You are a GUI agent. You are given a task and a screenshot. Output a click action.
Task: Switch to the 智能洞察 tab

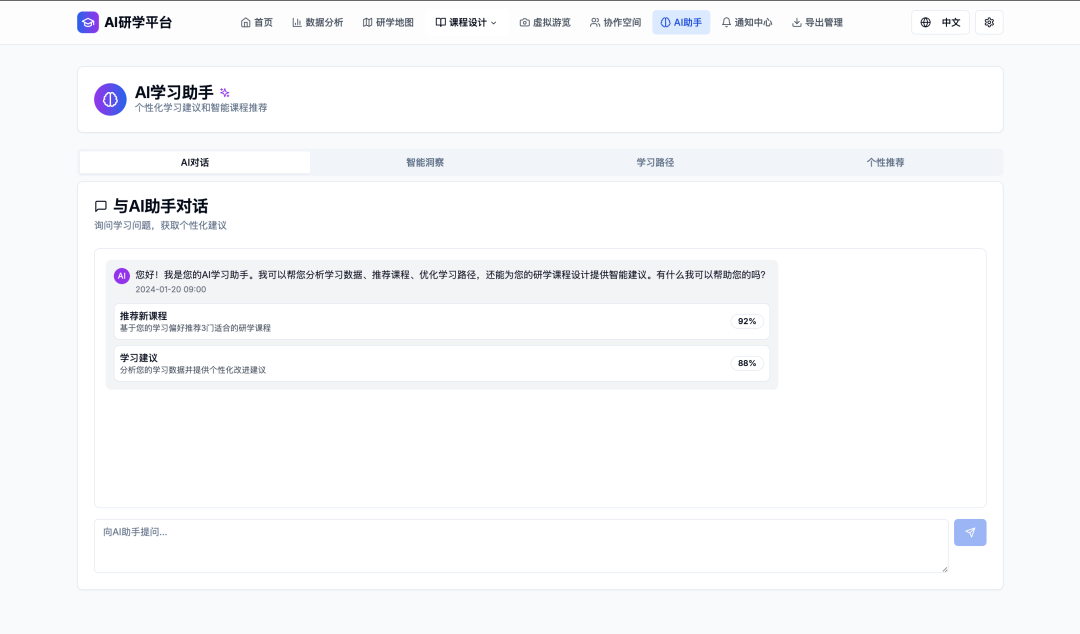pos(425,162)
